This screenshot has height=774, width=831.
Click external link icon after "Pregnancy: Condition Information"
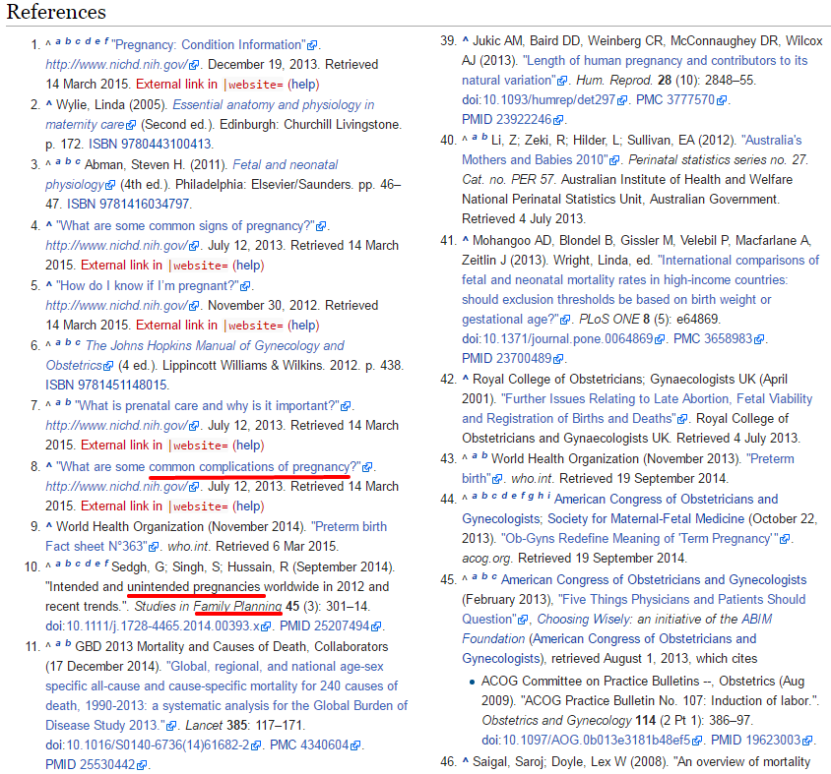pyautogui.click(x=313, y=45)
